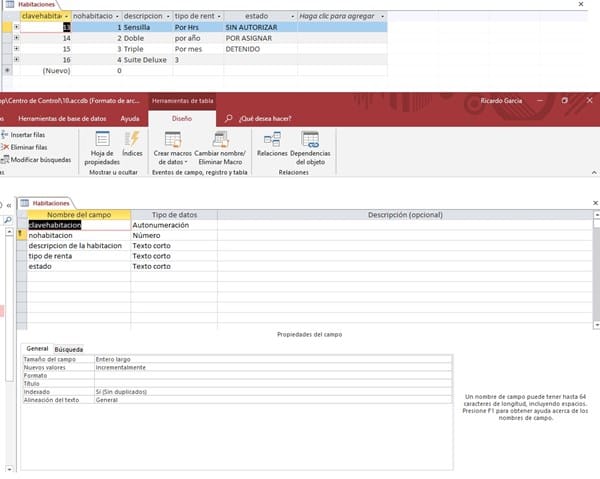Open the clavehabitacion column filter dropdown
This screenshot has height=479, width=600.
coord(65,17)
